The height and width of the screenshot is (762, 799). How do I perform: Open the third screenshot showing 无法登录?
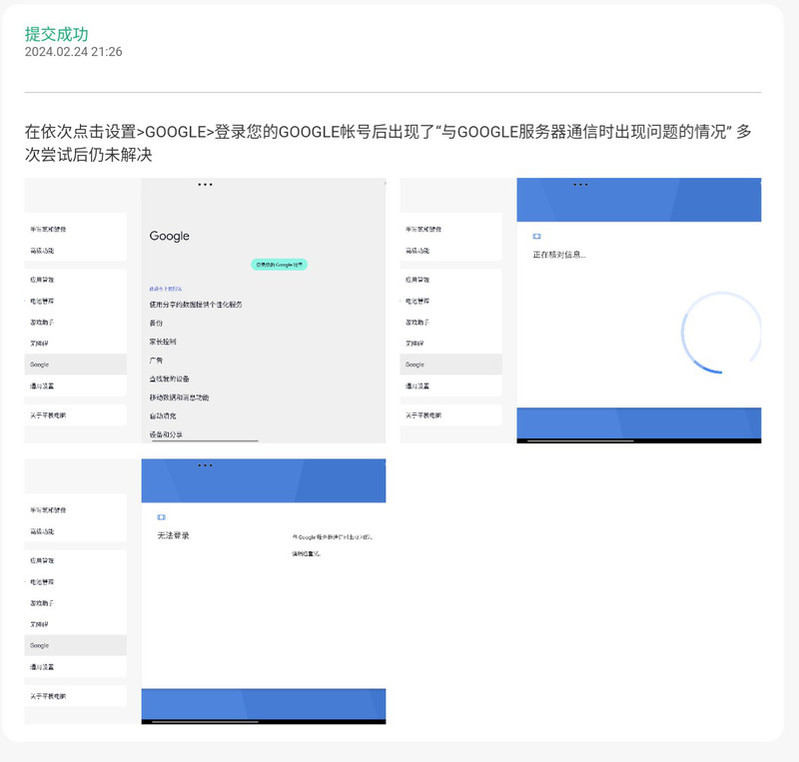205,591
